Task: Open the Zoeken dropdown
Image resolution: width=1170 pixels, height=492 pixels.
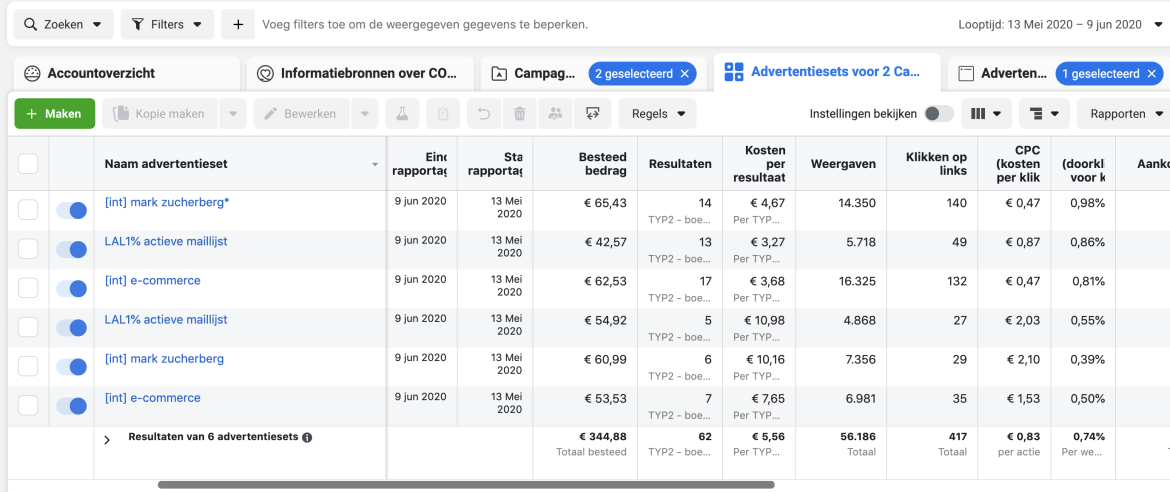Action: [x=63, y=25]
